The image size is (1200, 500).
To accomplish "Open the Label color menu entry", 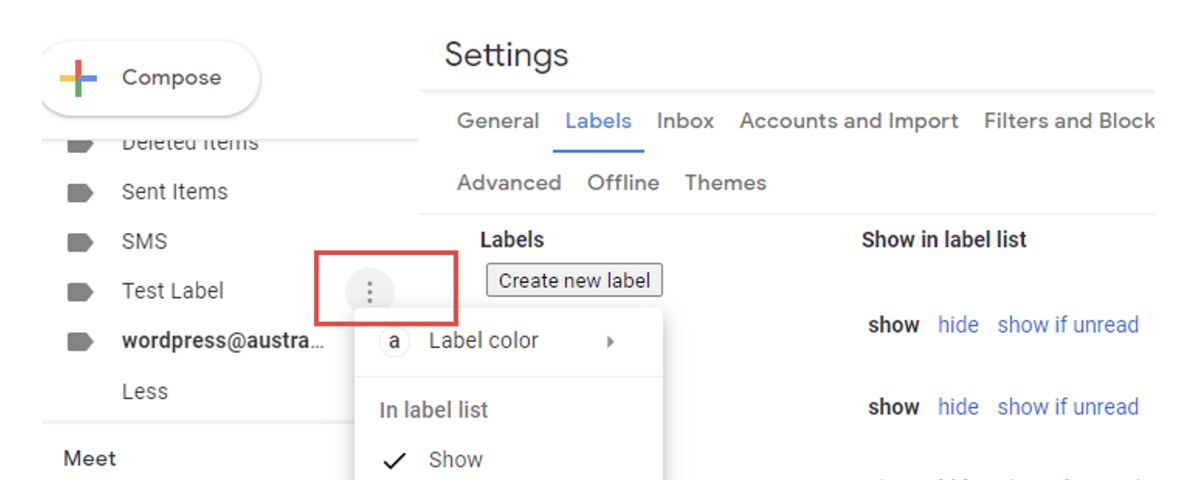I will click(x=483, y=341).
